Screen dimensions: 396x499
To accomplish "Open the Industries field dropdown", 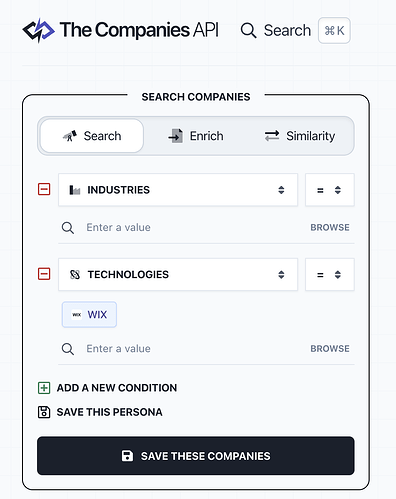I will [178, 190].
